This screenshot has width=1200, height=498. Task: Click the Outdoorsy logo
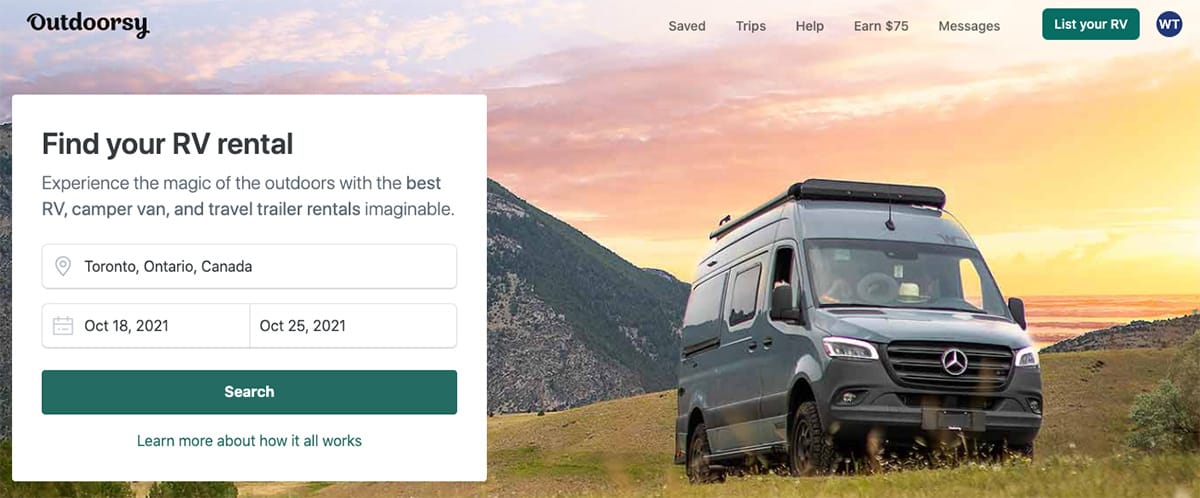88,24
